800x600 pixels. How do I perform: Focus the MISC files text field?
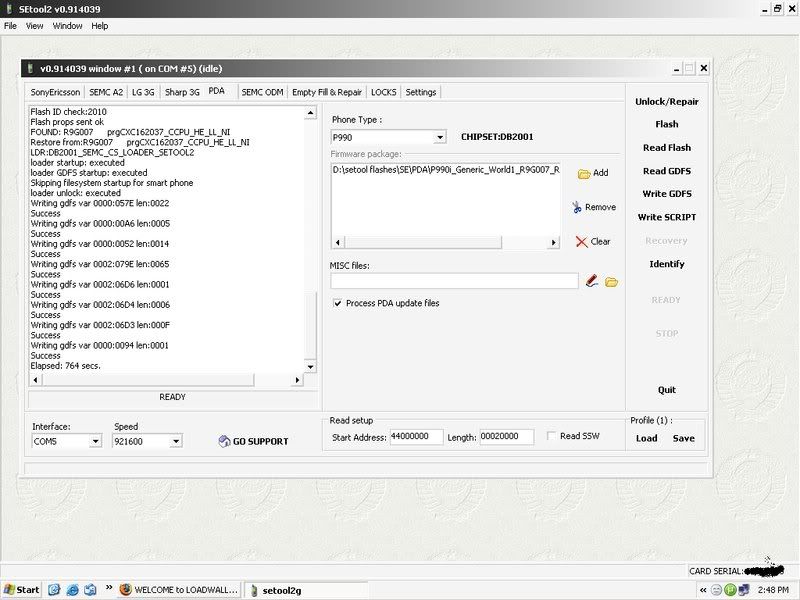point(454,281)
